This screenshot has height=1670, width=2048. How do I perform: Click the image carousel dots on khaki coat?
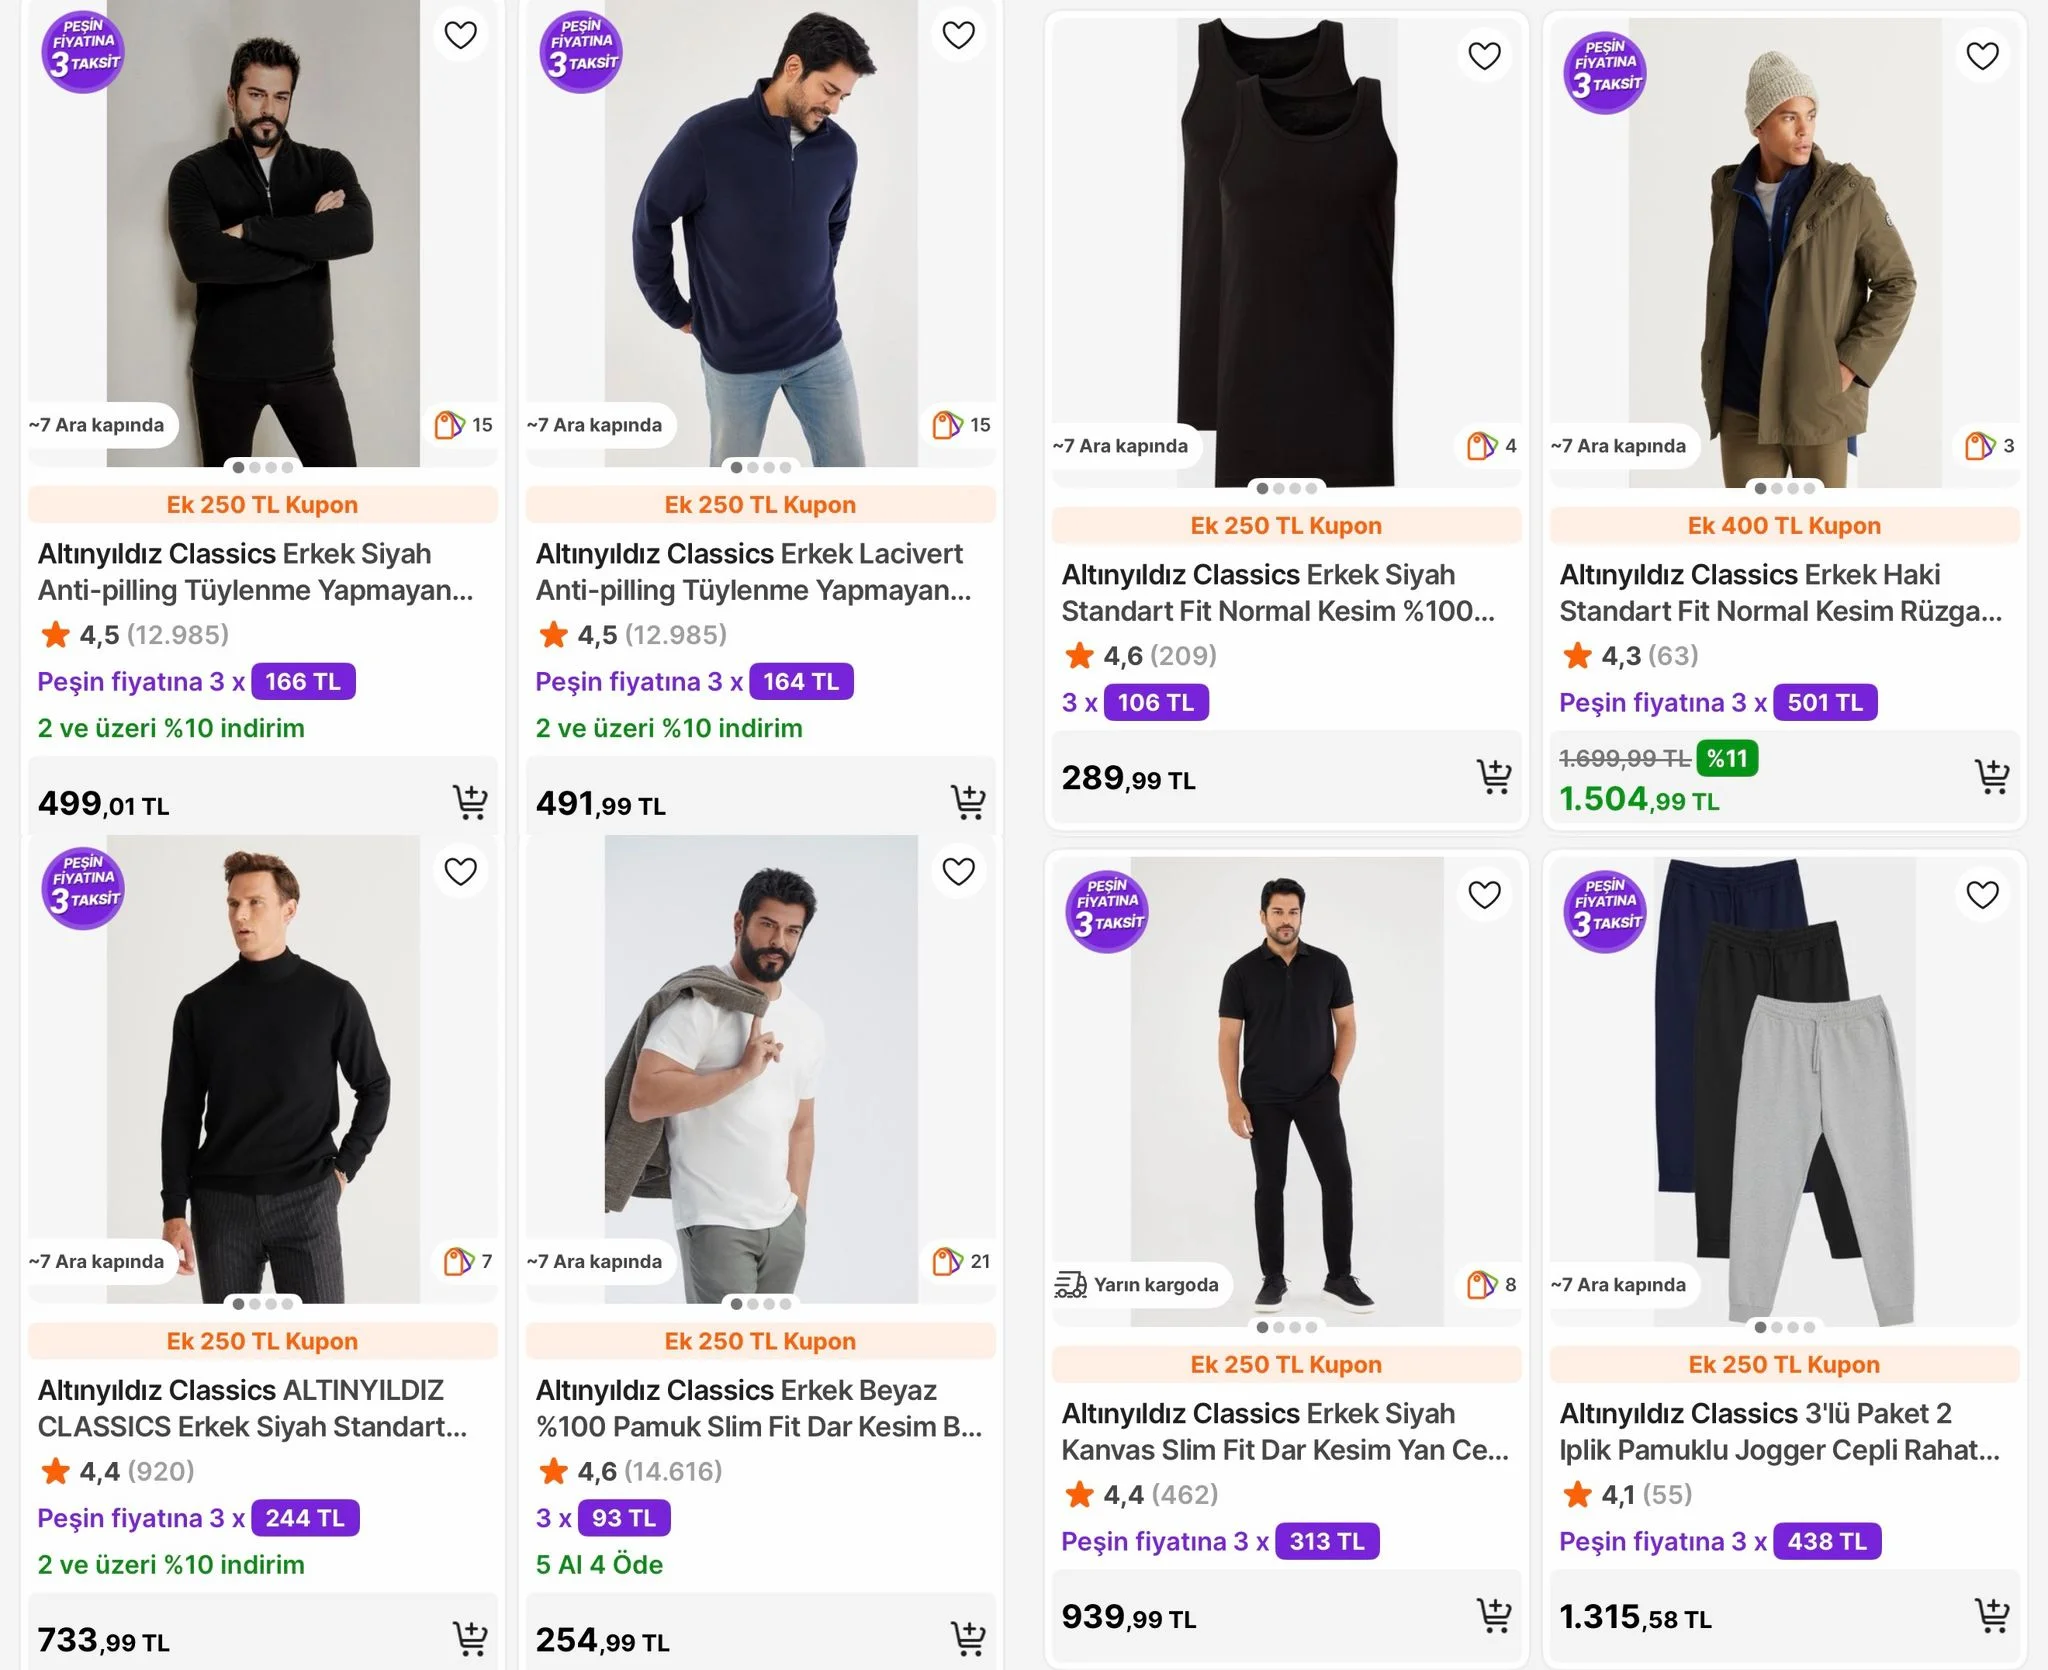point(1784,489)
